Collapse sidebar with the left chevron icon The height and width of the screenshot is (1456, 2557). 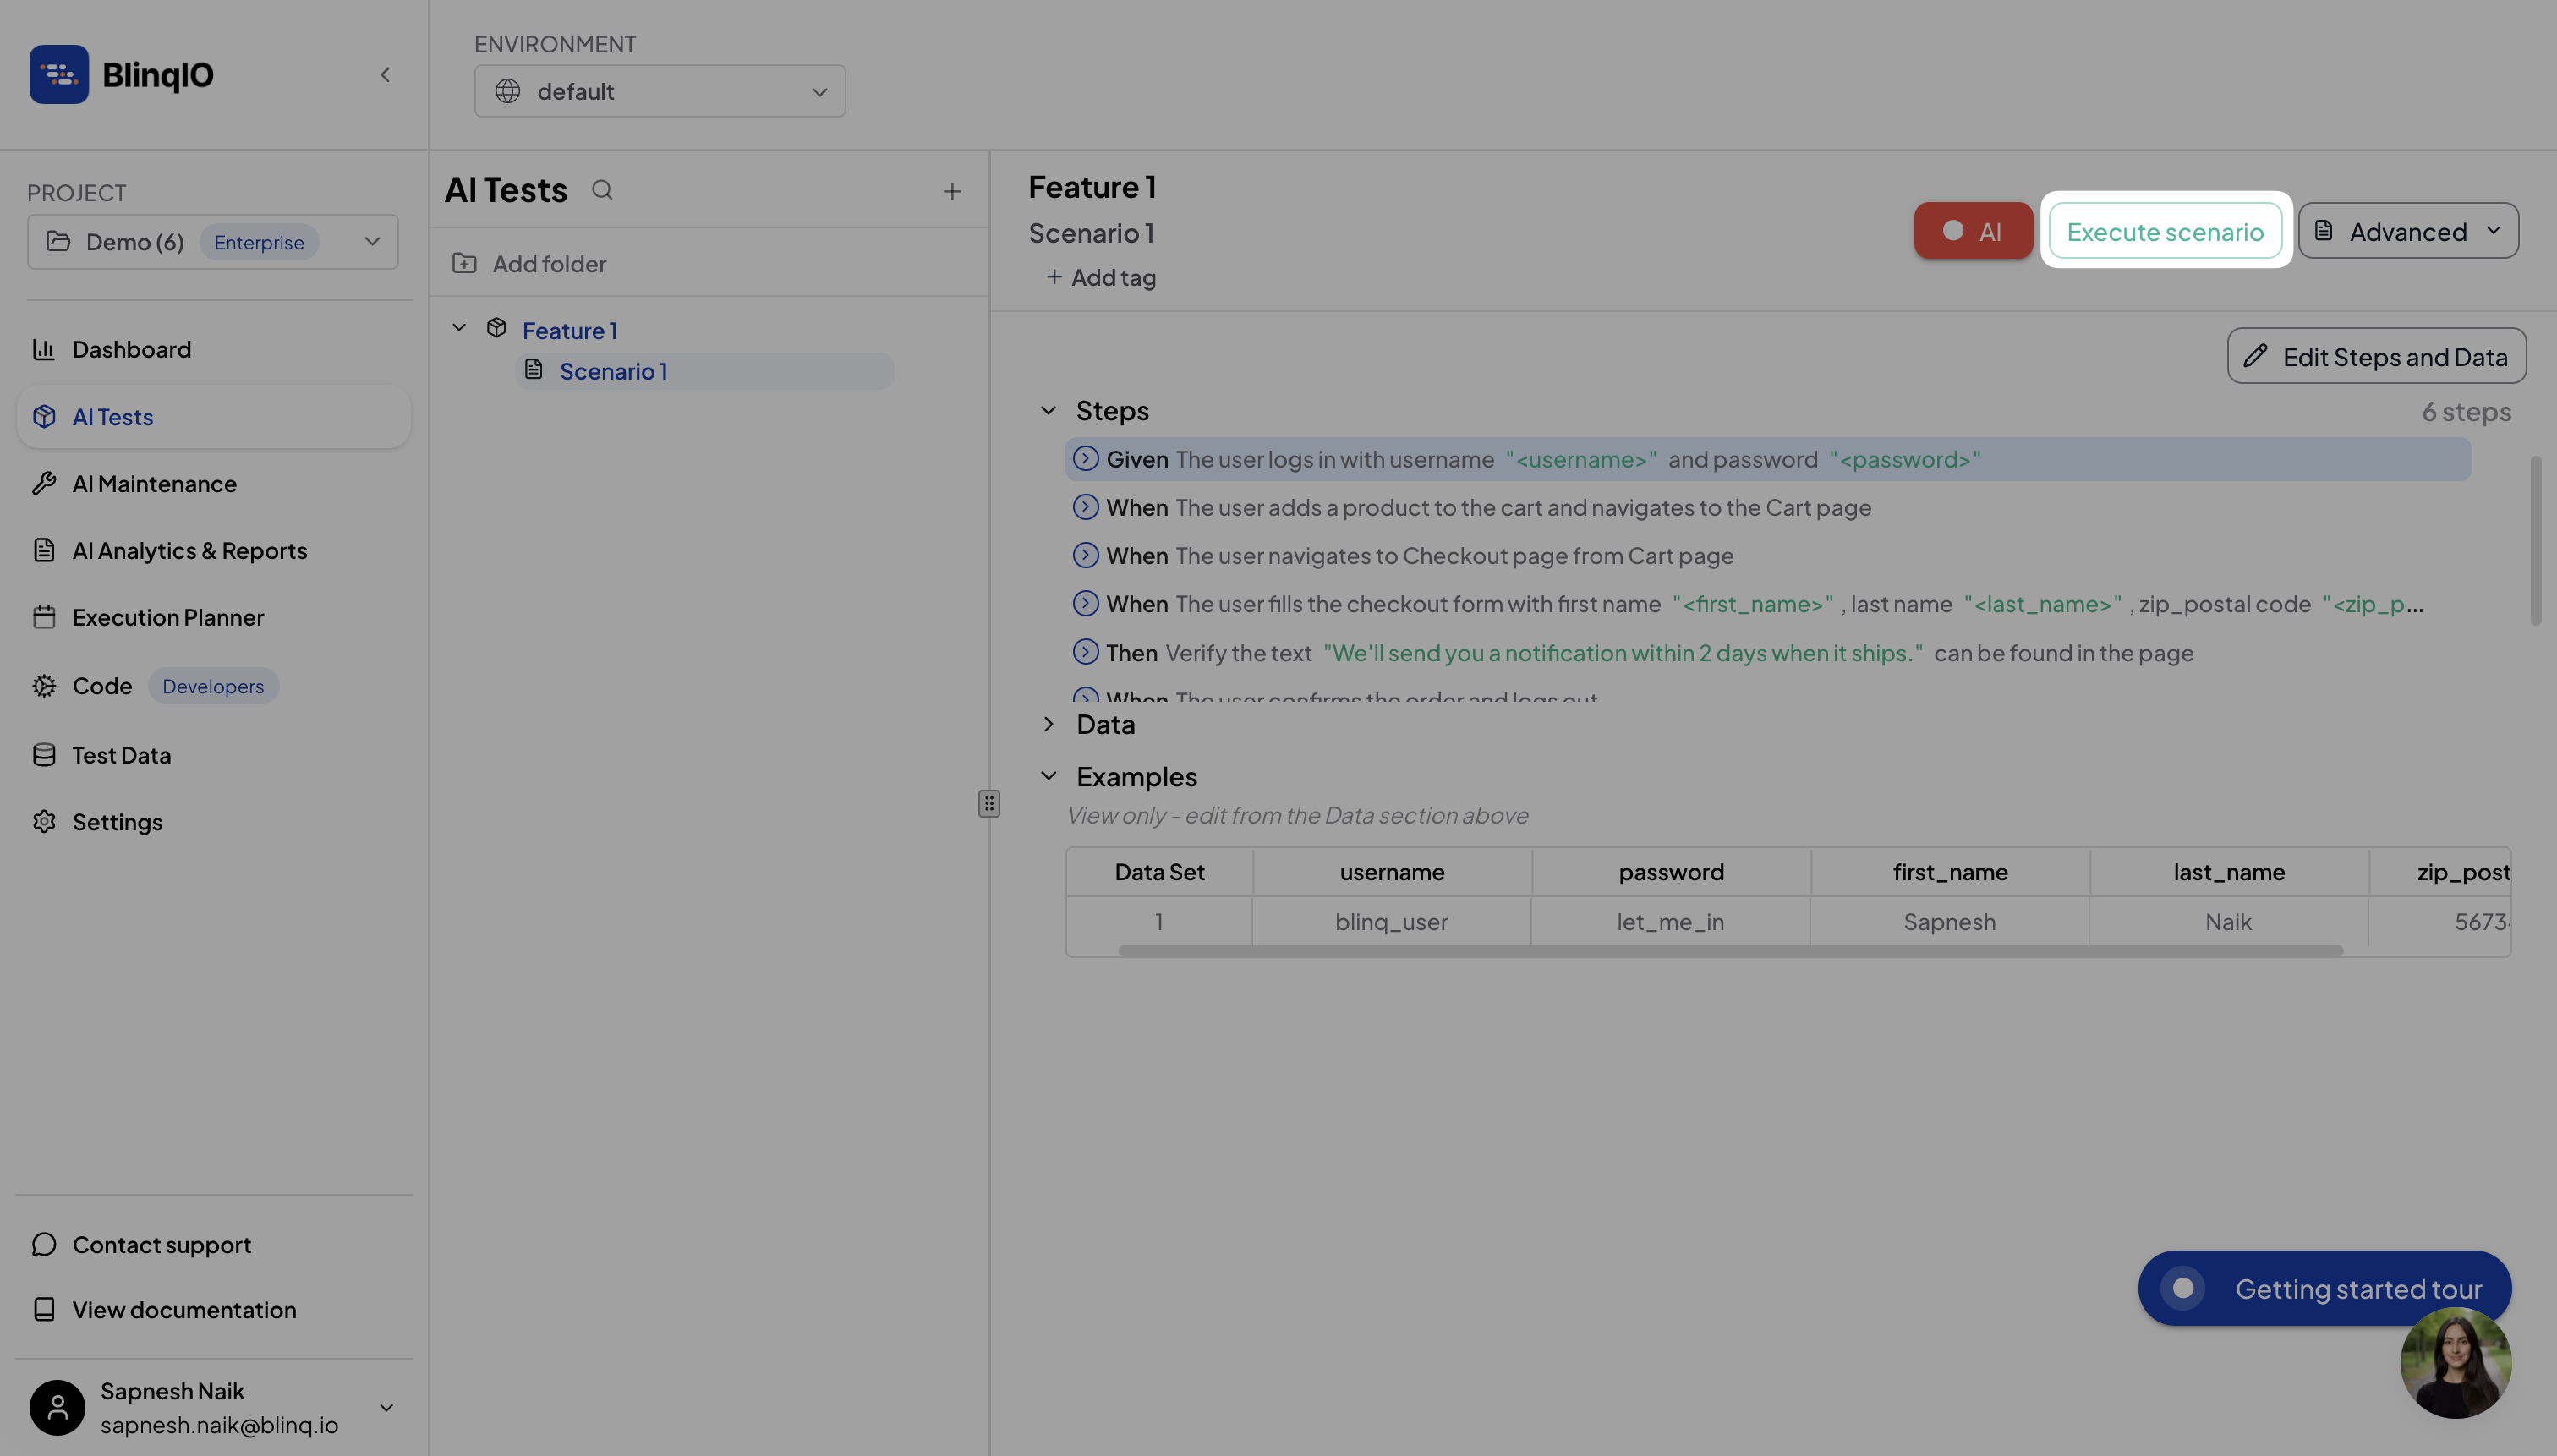385,75
